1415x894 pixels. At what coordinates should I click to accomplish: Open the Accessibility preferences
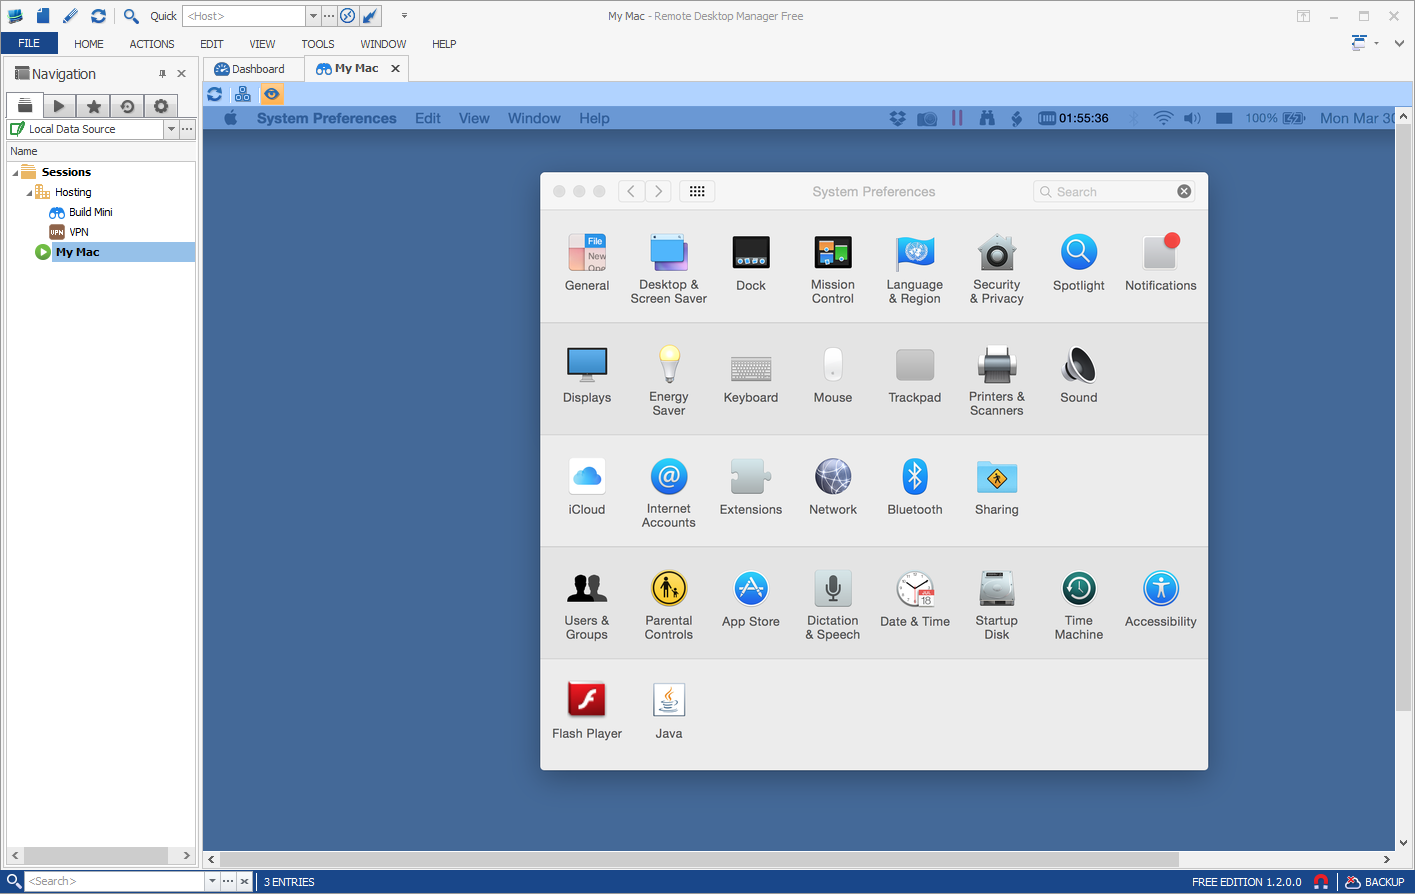(1160, 601)
